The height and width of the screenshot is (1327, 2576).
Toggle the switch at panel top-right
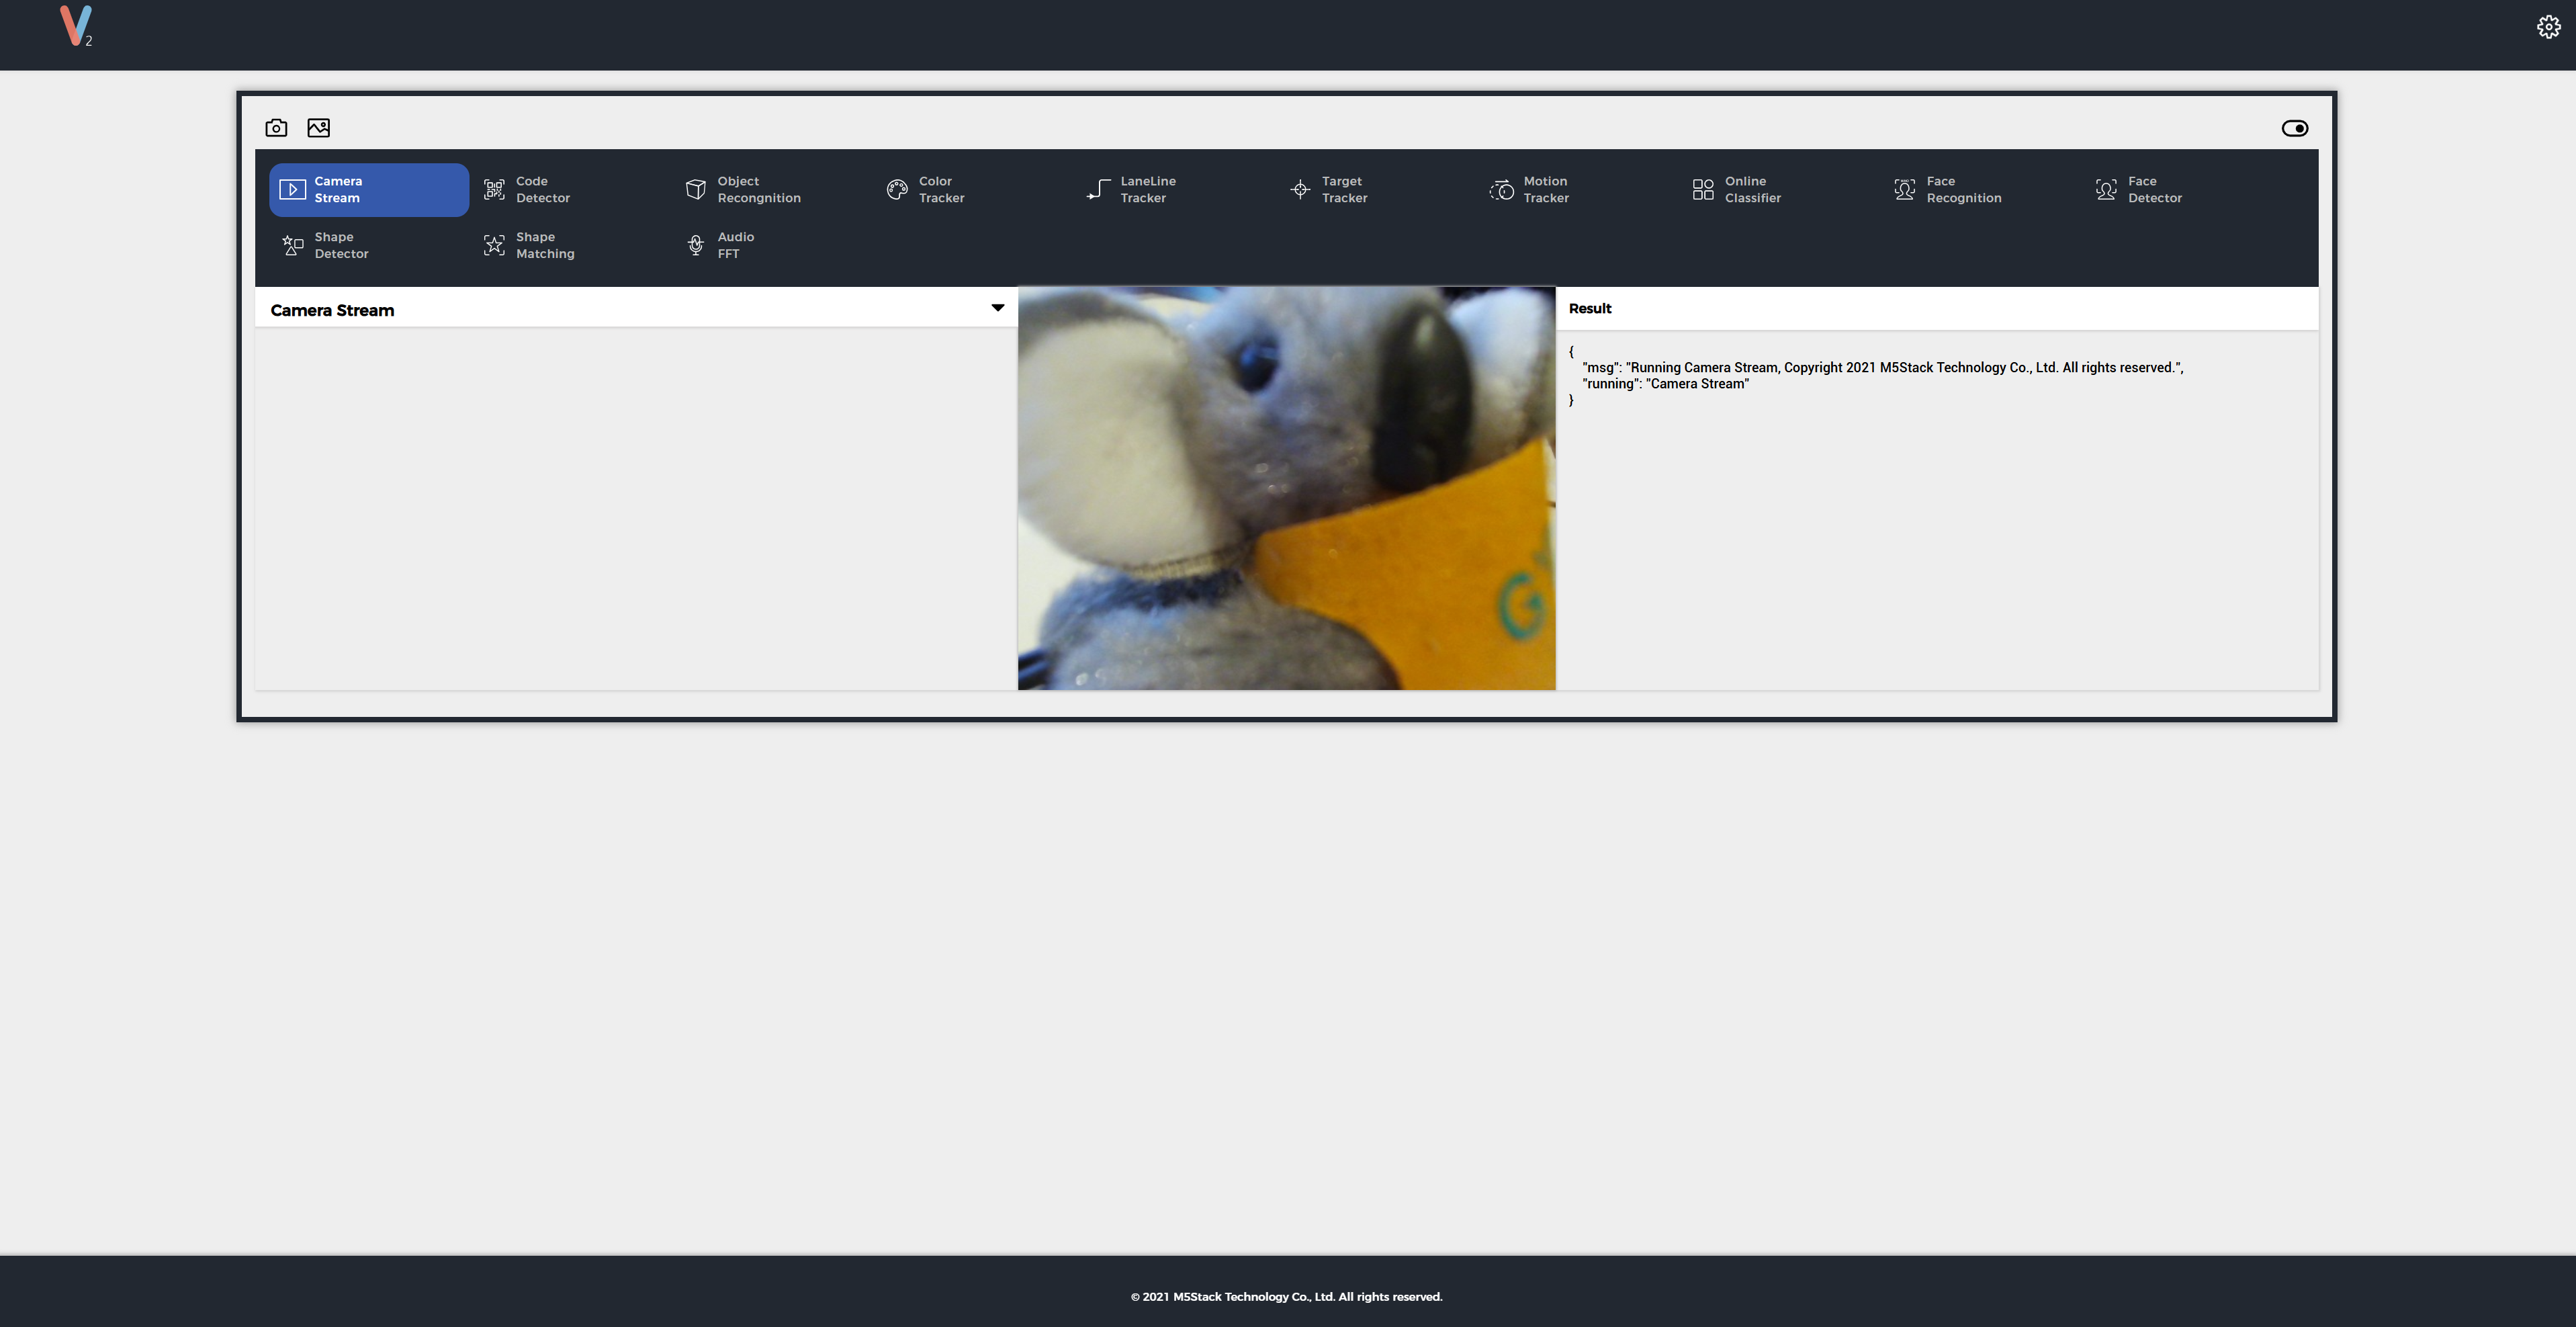[2294, 128]
